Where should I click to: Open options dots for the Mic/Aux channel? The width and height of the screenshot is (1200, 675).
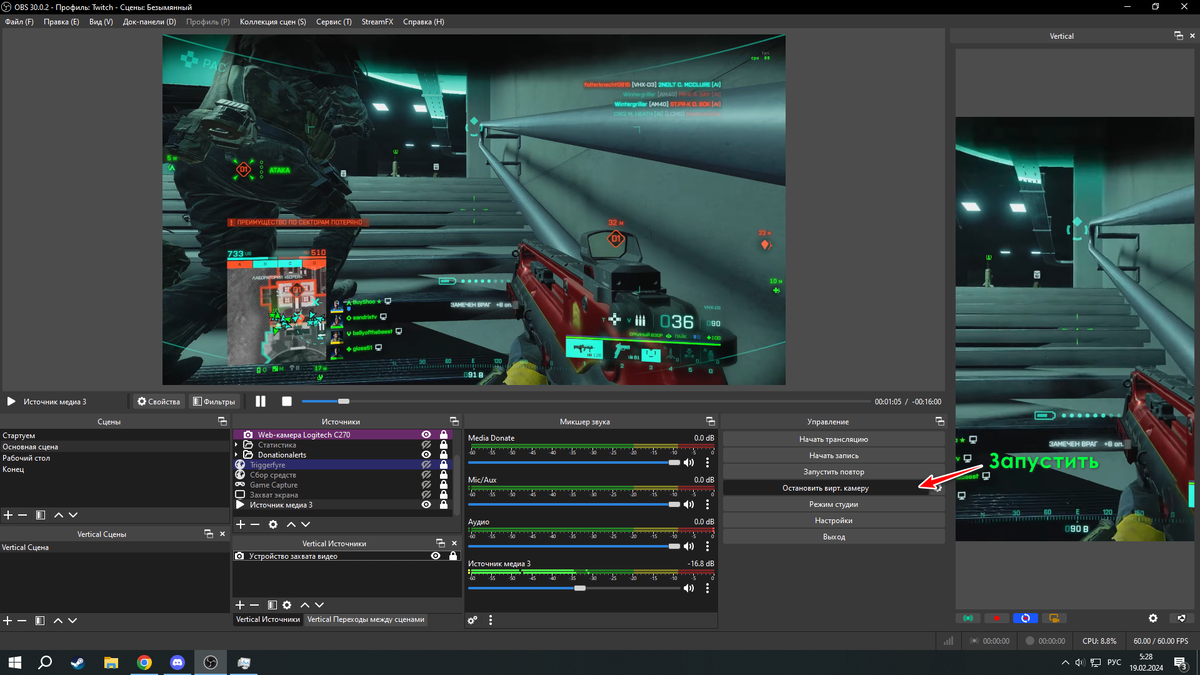(707, 505)
